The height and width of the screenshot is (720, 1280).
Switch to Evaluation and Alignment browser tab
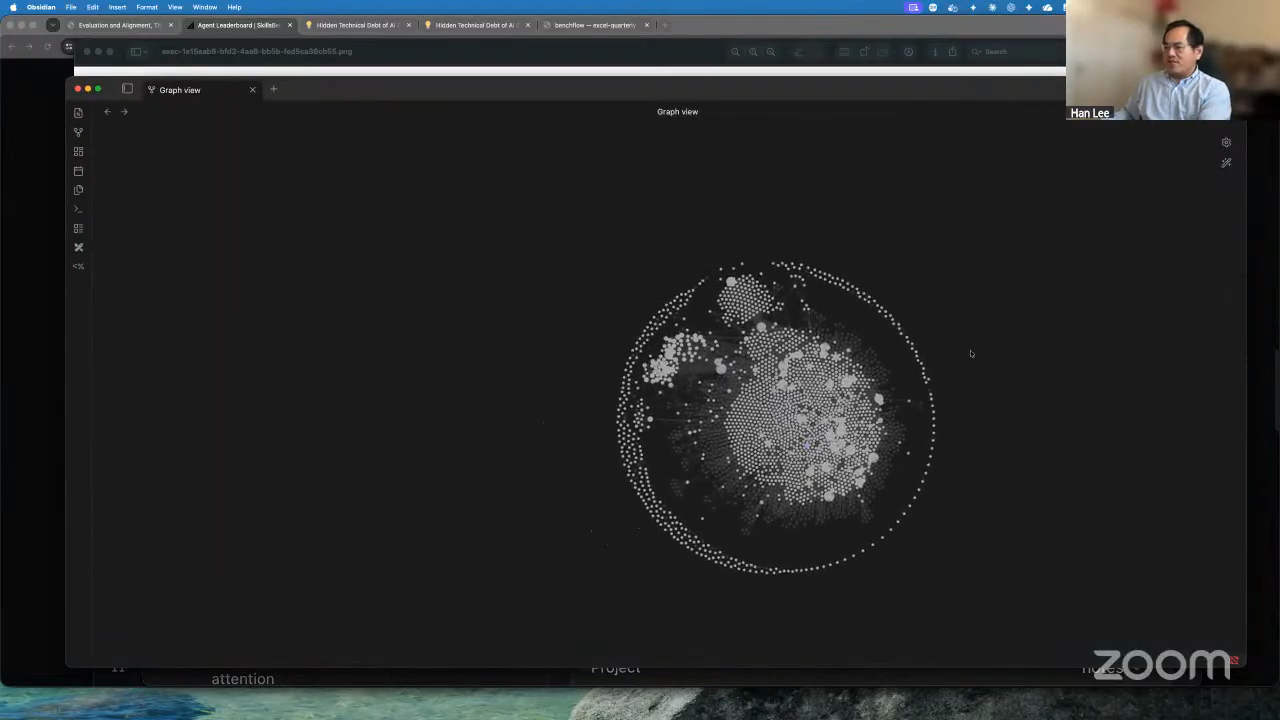coord(121,25)
